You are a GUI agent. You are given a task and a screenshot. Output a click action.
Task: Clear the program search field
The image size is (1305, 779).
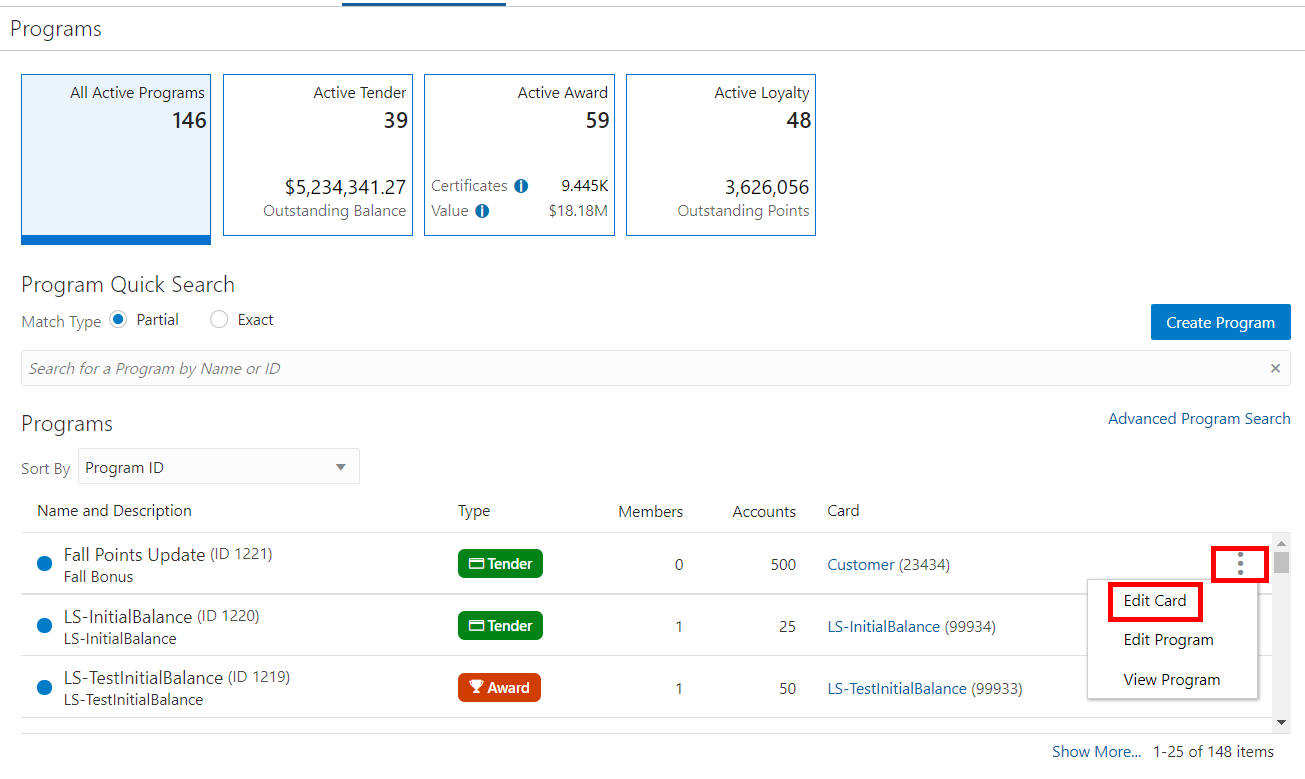(x=1275, y=368)
